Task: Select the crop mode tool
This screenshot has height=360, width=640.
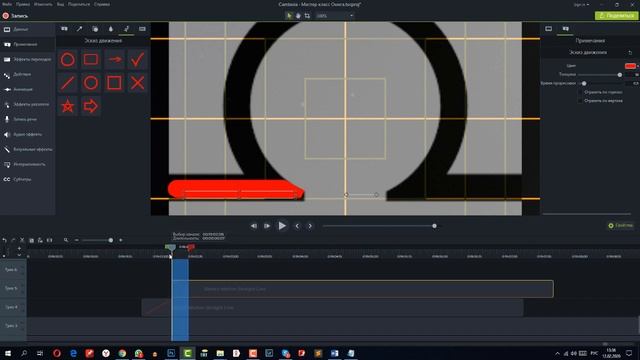Action: 307,16
